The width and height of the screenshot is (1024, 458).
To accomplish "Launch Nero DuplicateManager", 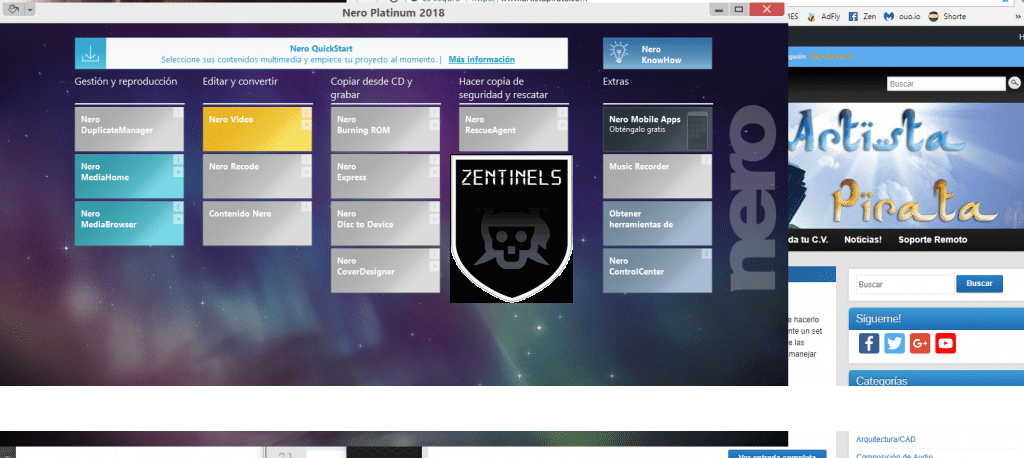I will click(129, 129).
